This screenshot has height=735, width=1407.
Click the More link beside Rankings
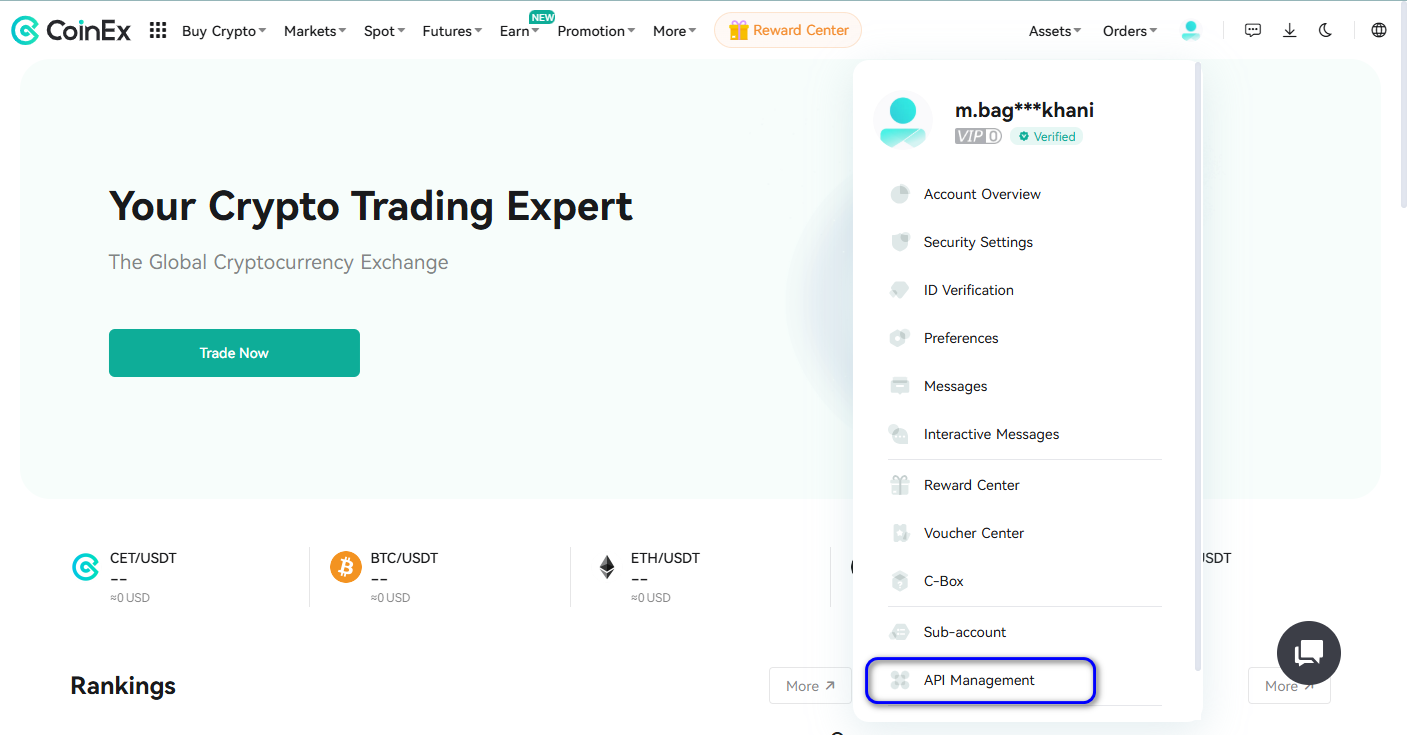[810, 686]
